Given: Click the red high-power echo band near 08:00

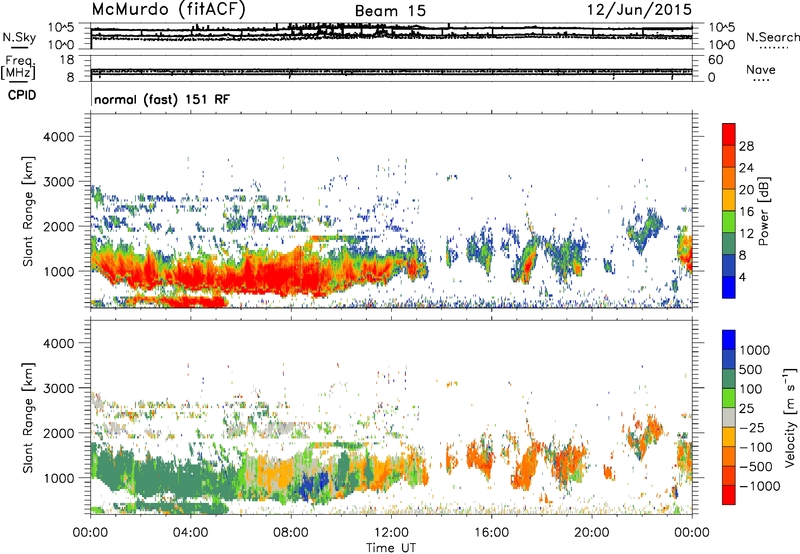Looking at the screenshot, I should click(286, 275).
